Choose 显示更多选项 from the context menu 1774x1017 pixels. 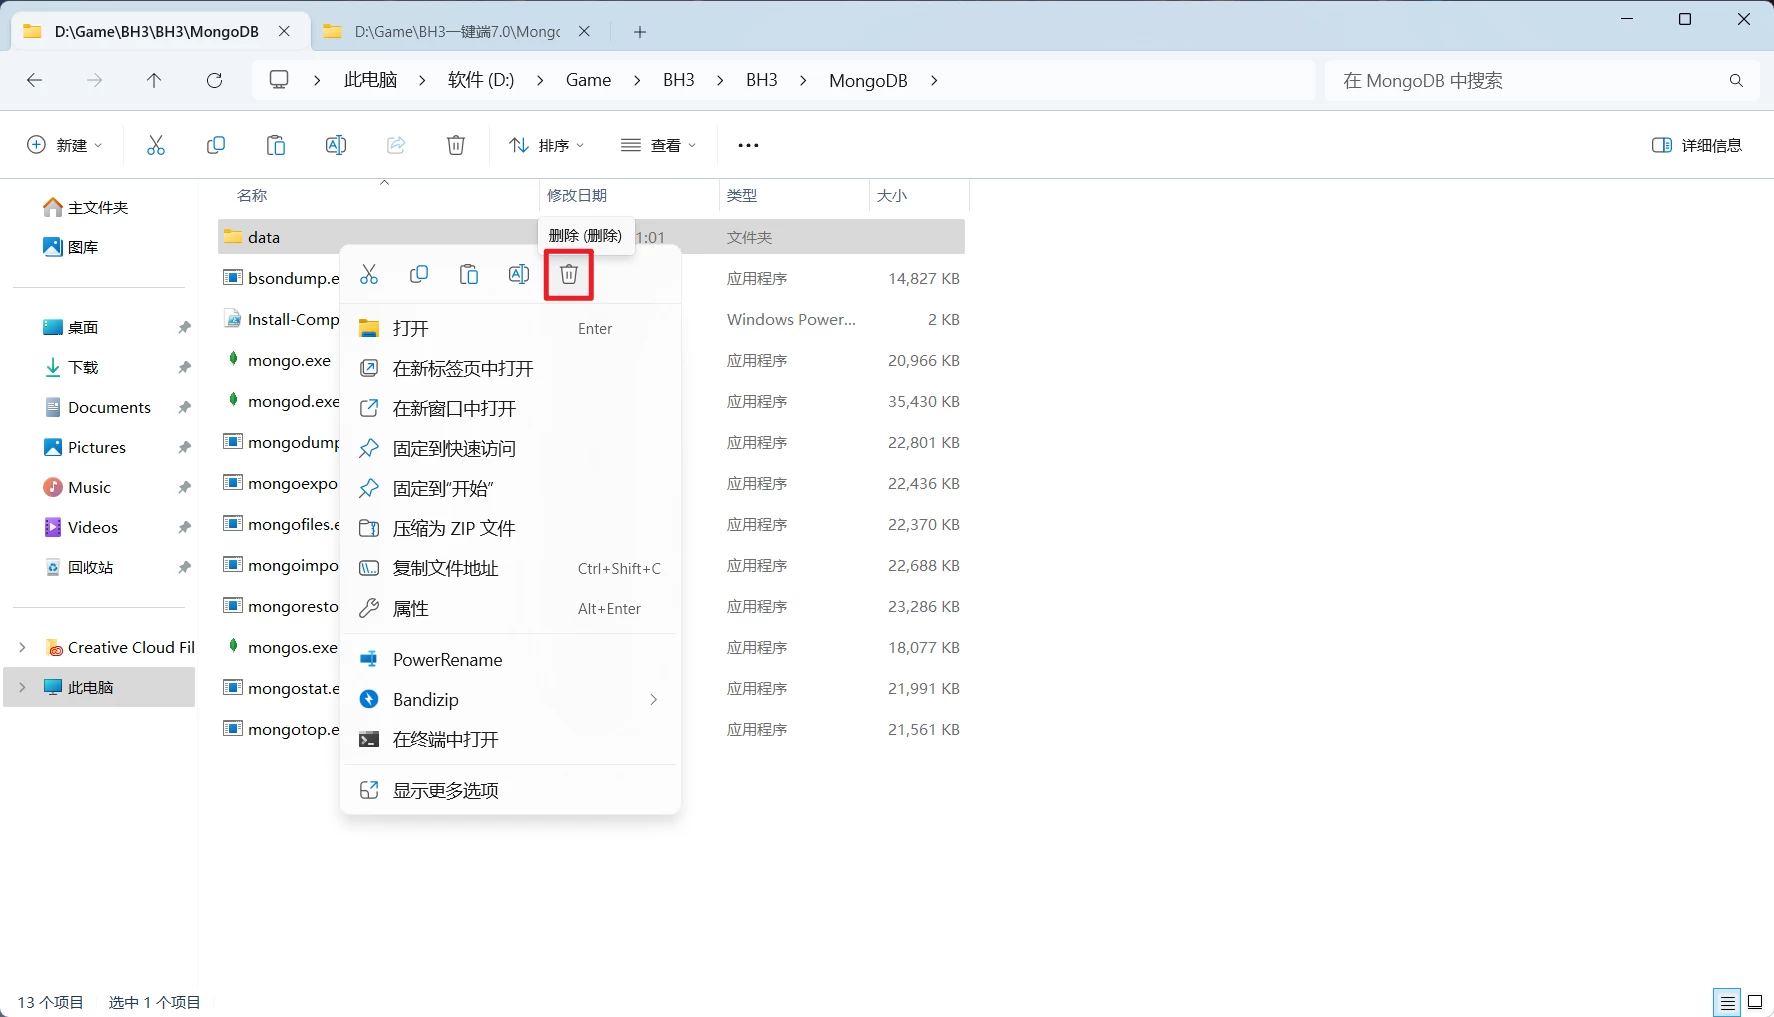click(444, 789)
